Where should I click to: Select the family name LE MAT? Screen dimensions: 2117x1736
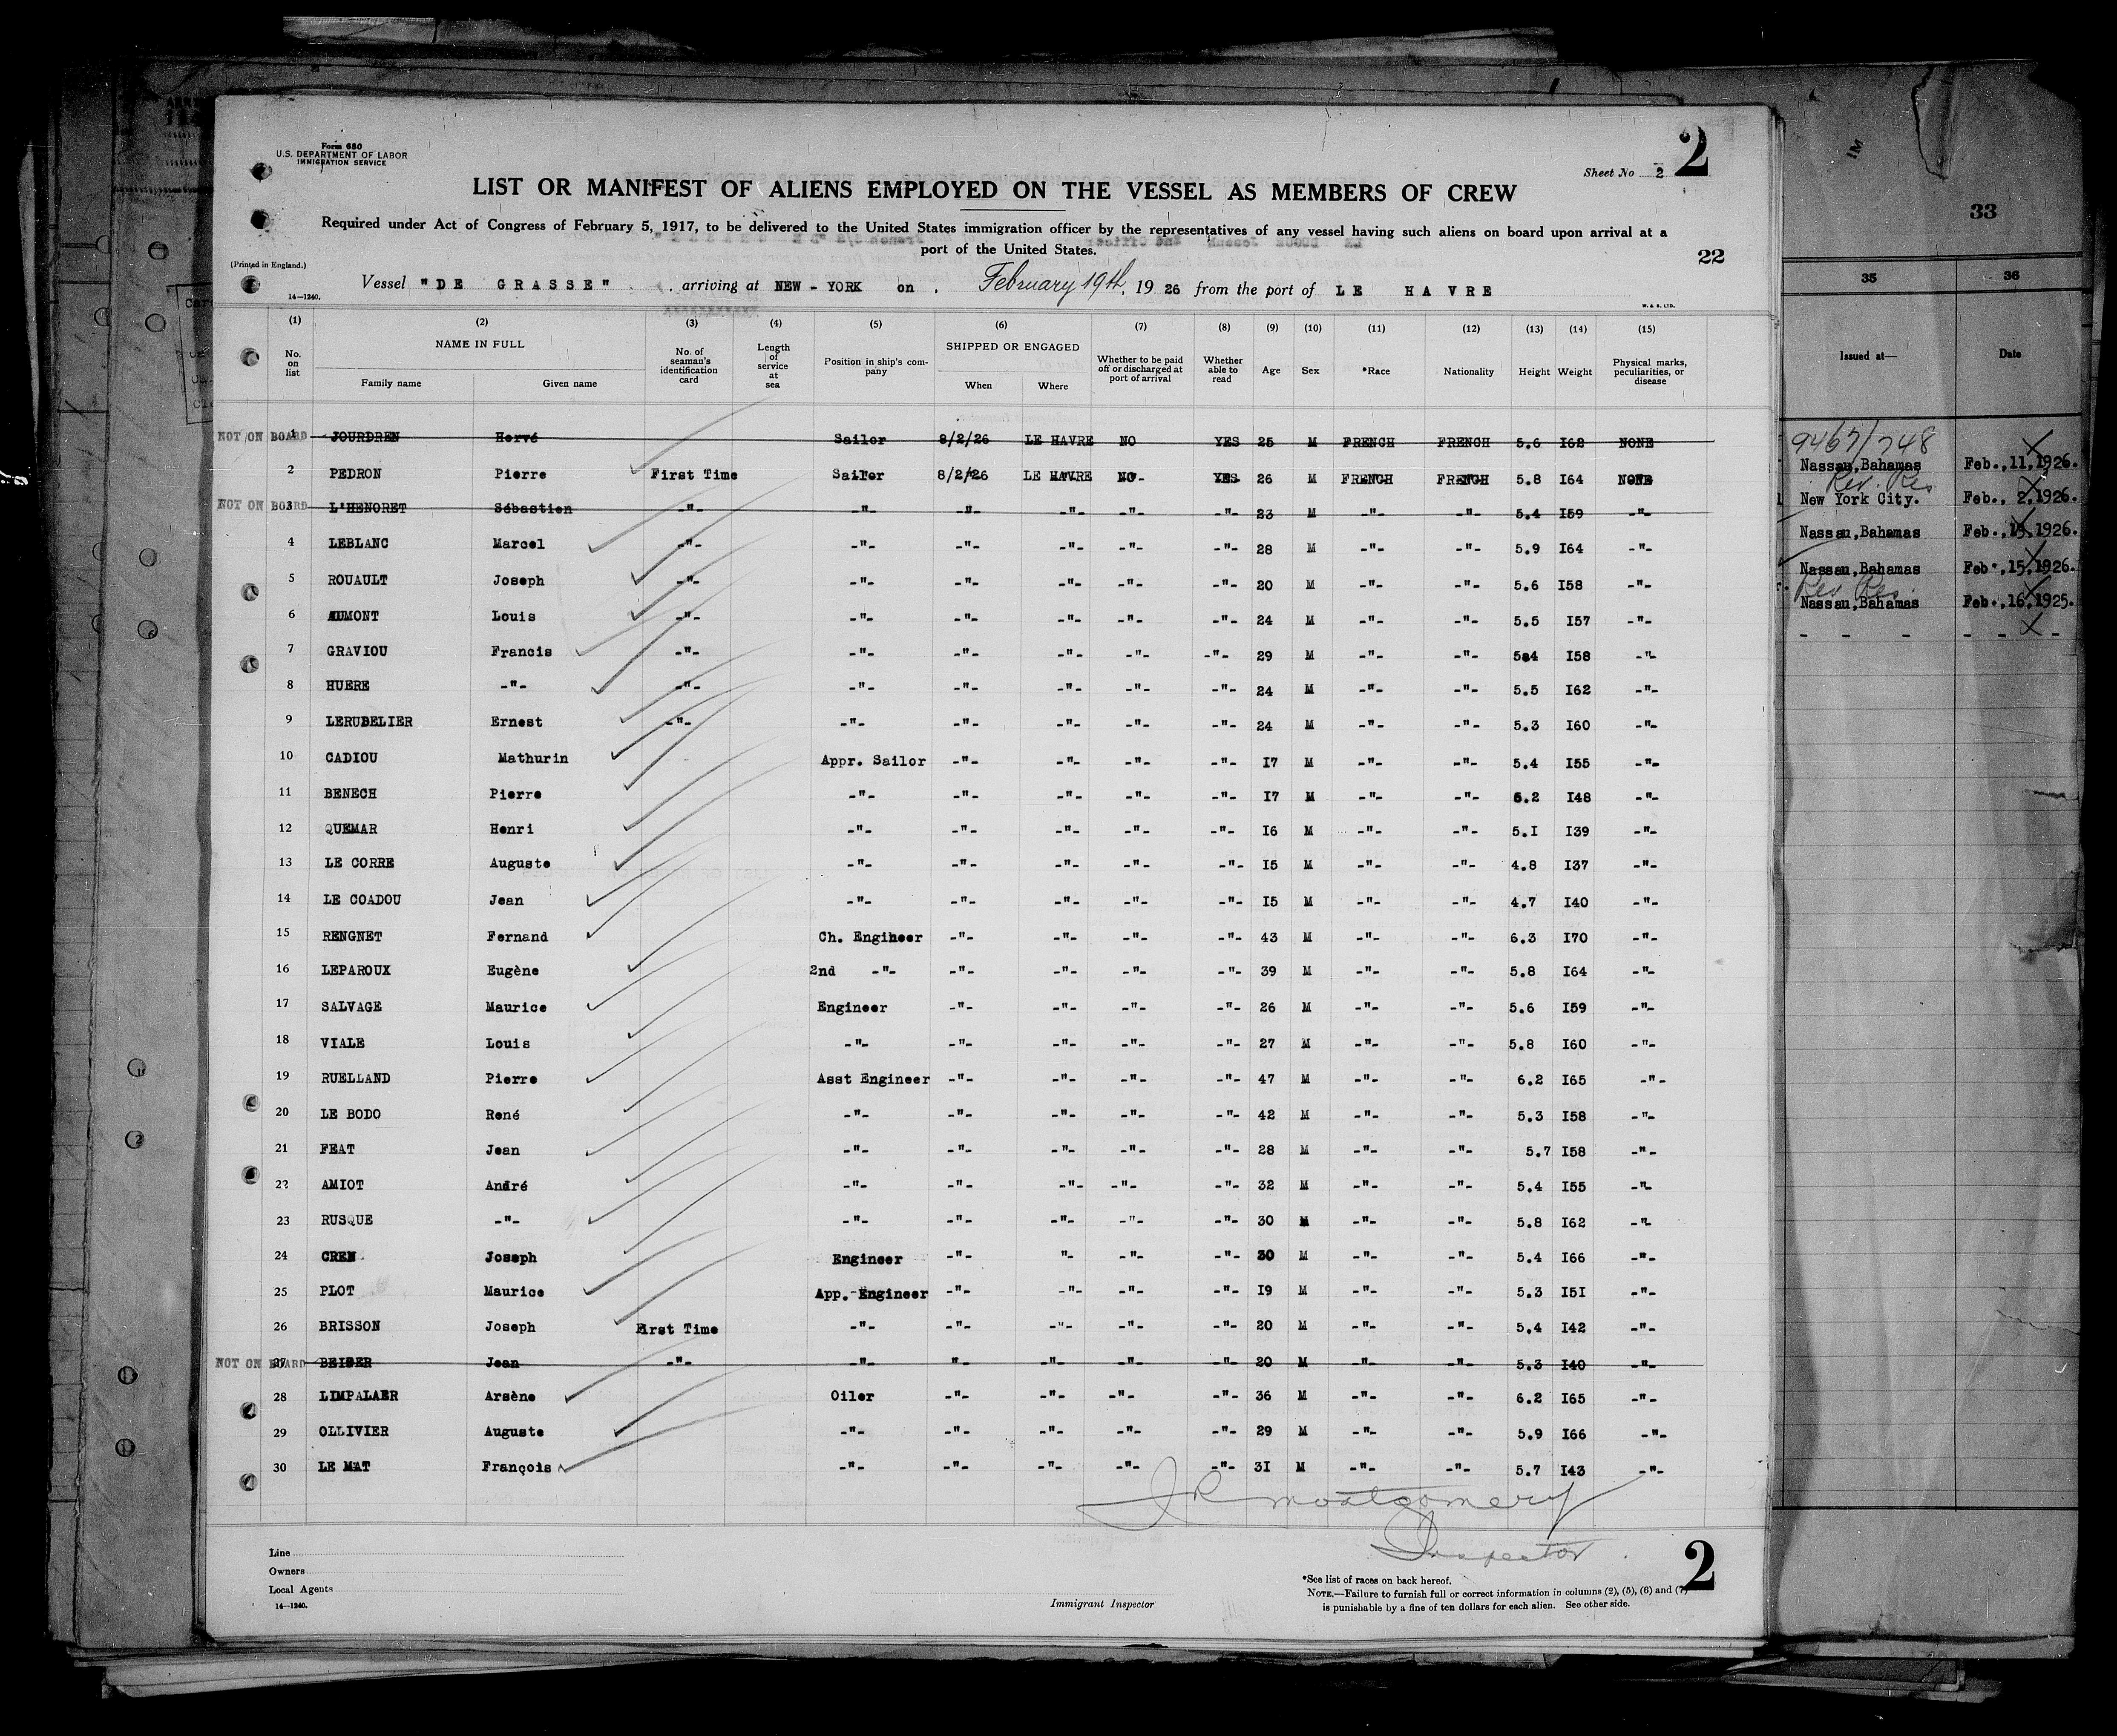[x=344, y=1467]
